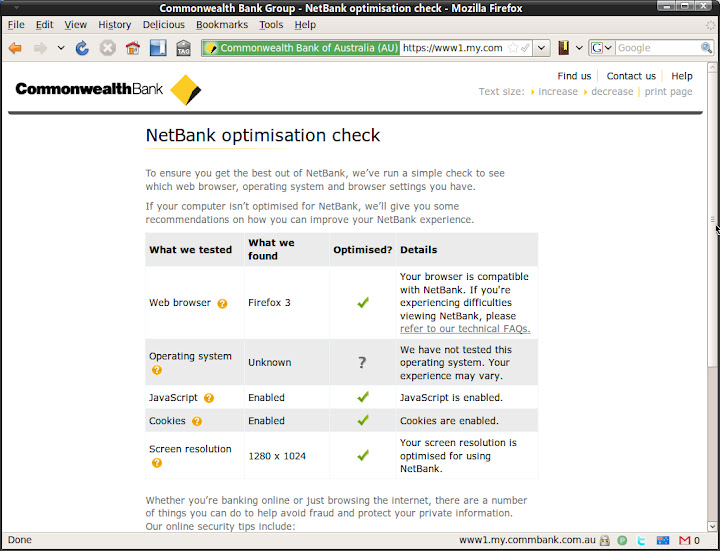Click the '1280 x 1024' value
The width and height of the screenshot is (720, 551).
[x=277, y=456]
